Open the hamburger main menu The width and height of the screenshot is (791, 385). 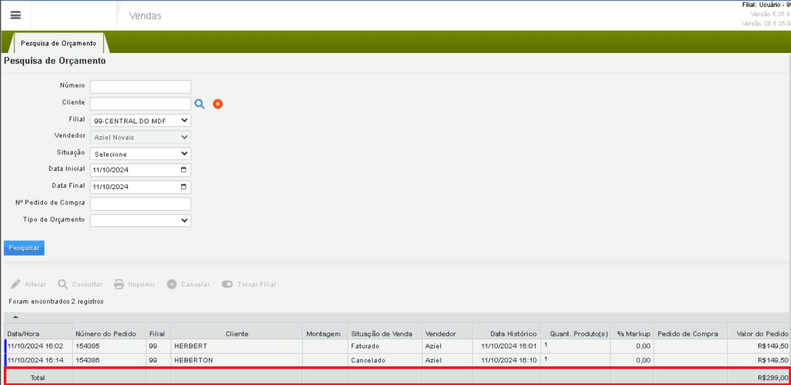coord(16,15)
